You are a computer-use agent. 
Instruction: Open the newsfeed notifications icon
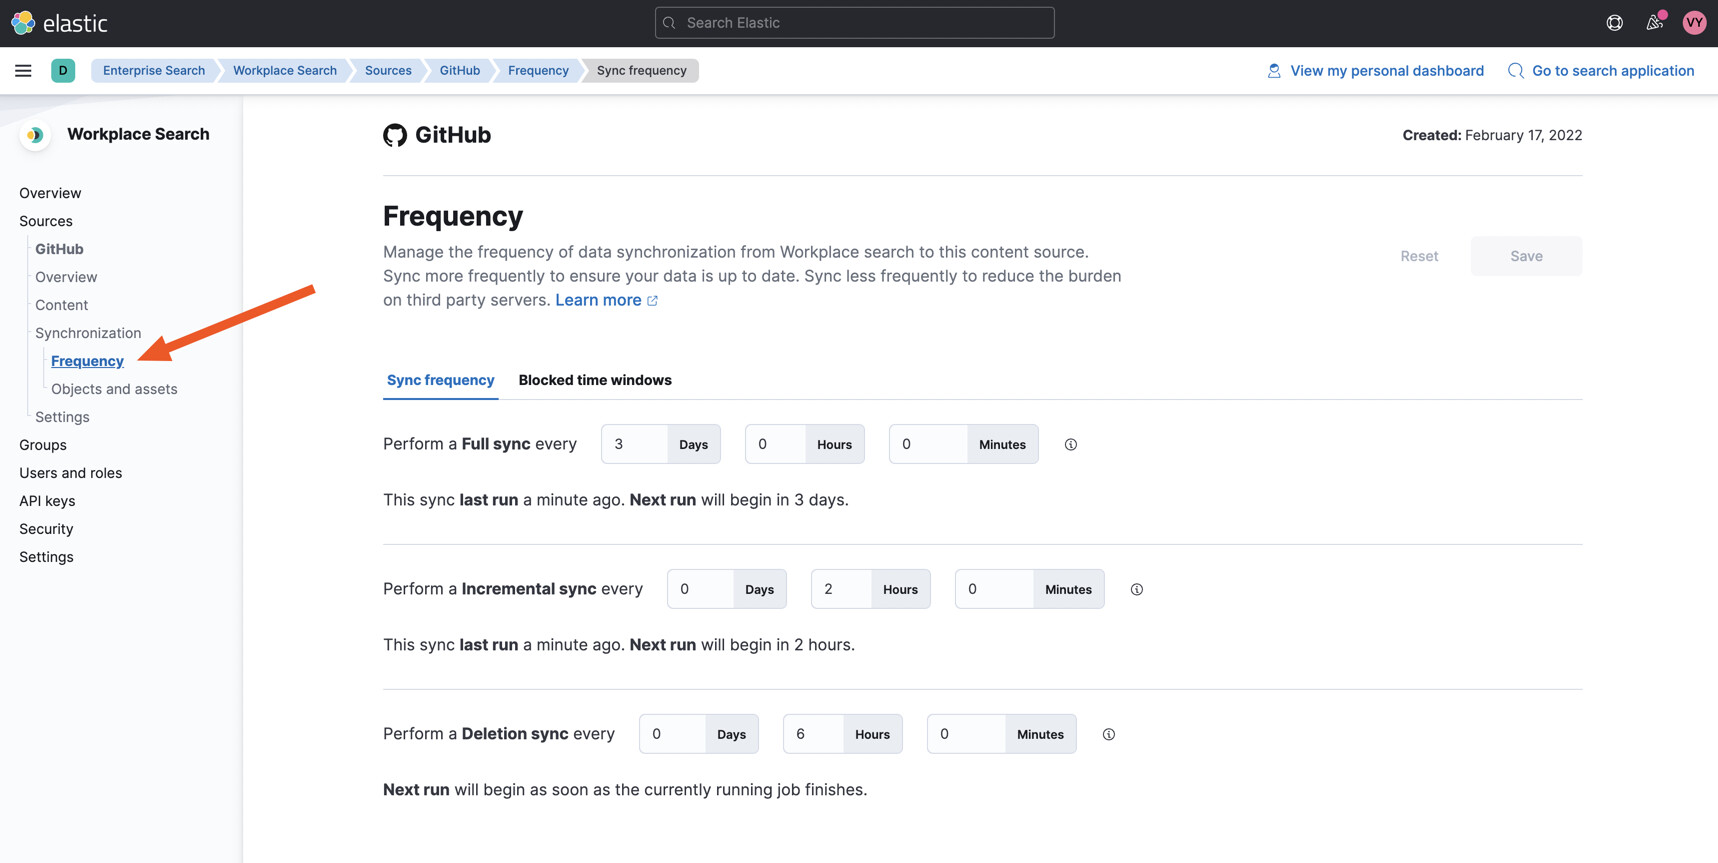pos(1654,22)
